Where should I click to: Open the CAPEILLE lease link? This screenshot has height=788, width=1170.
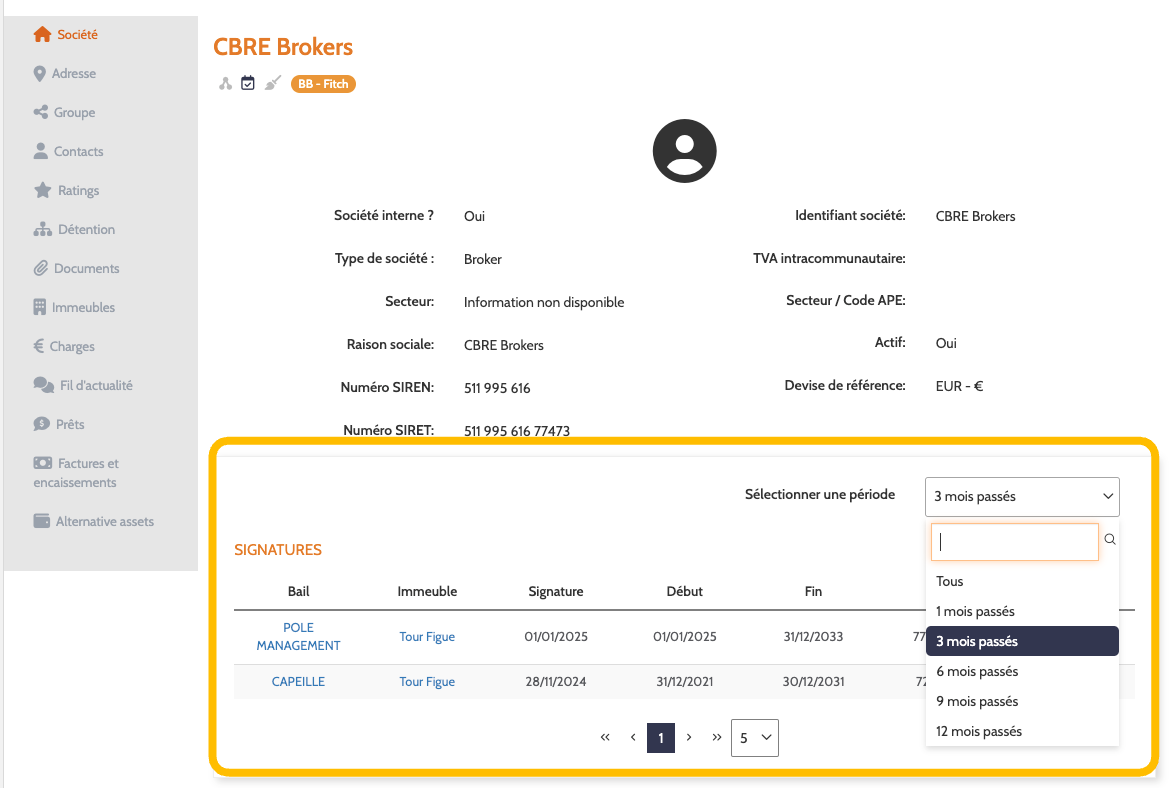click(298, 682)
